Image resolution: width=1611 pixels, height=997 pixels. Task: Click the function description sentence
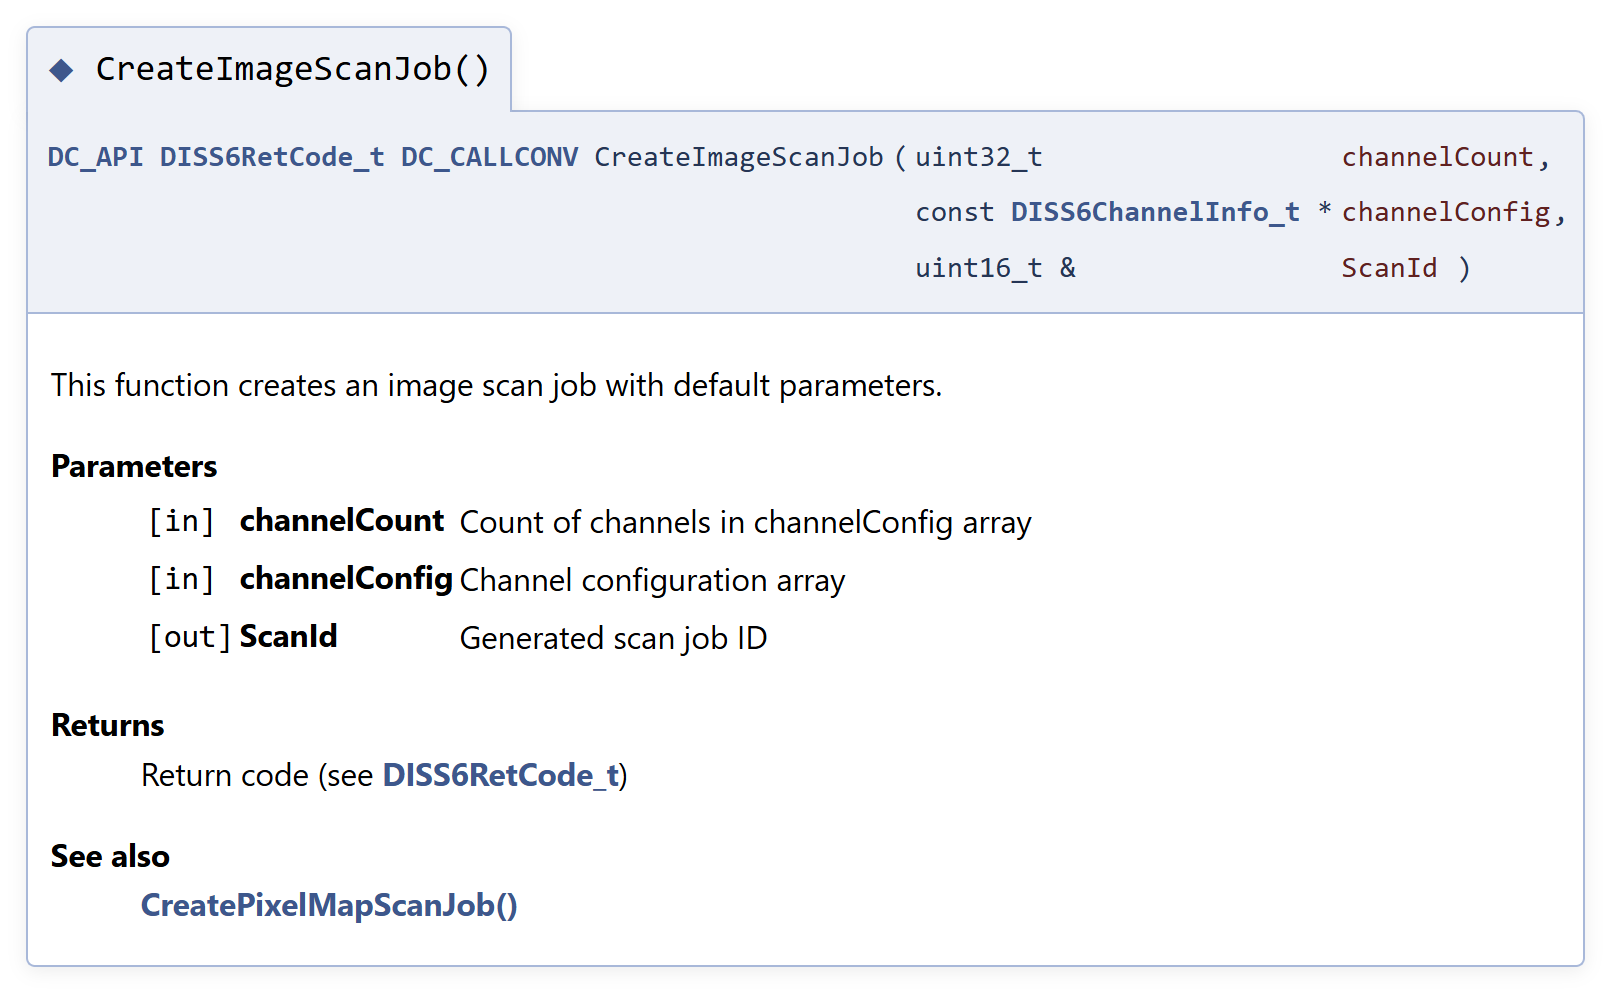click(497, 385)
